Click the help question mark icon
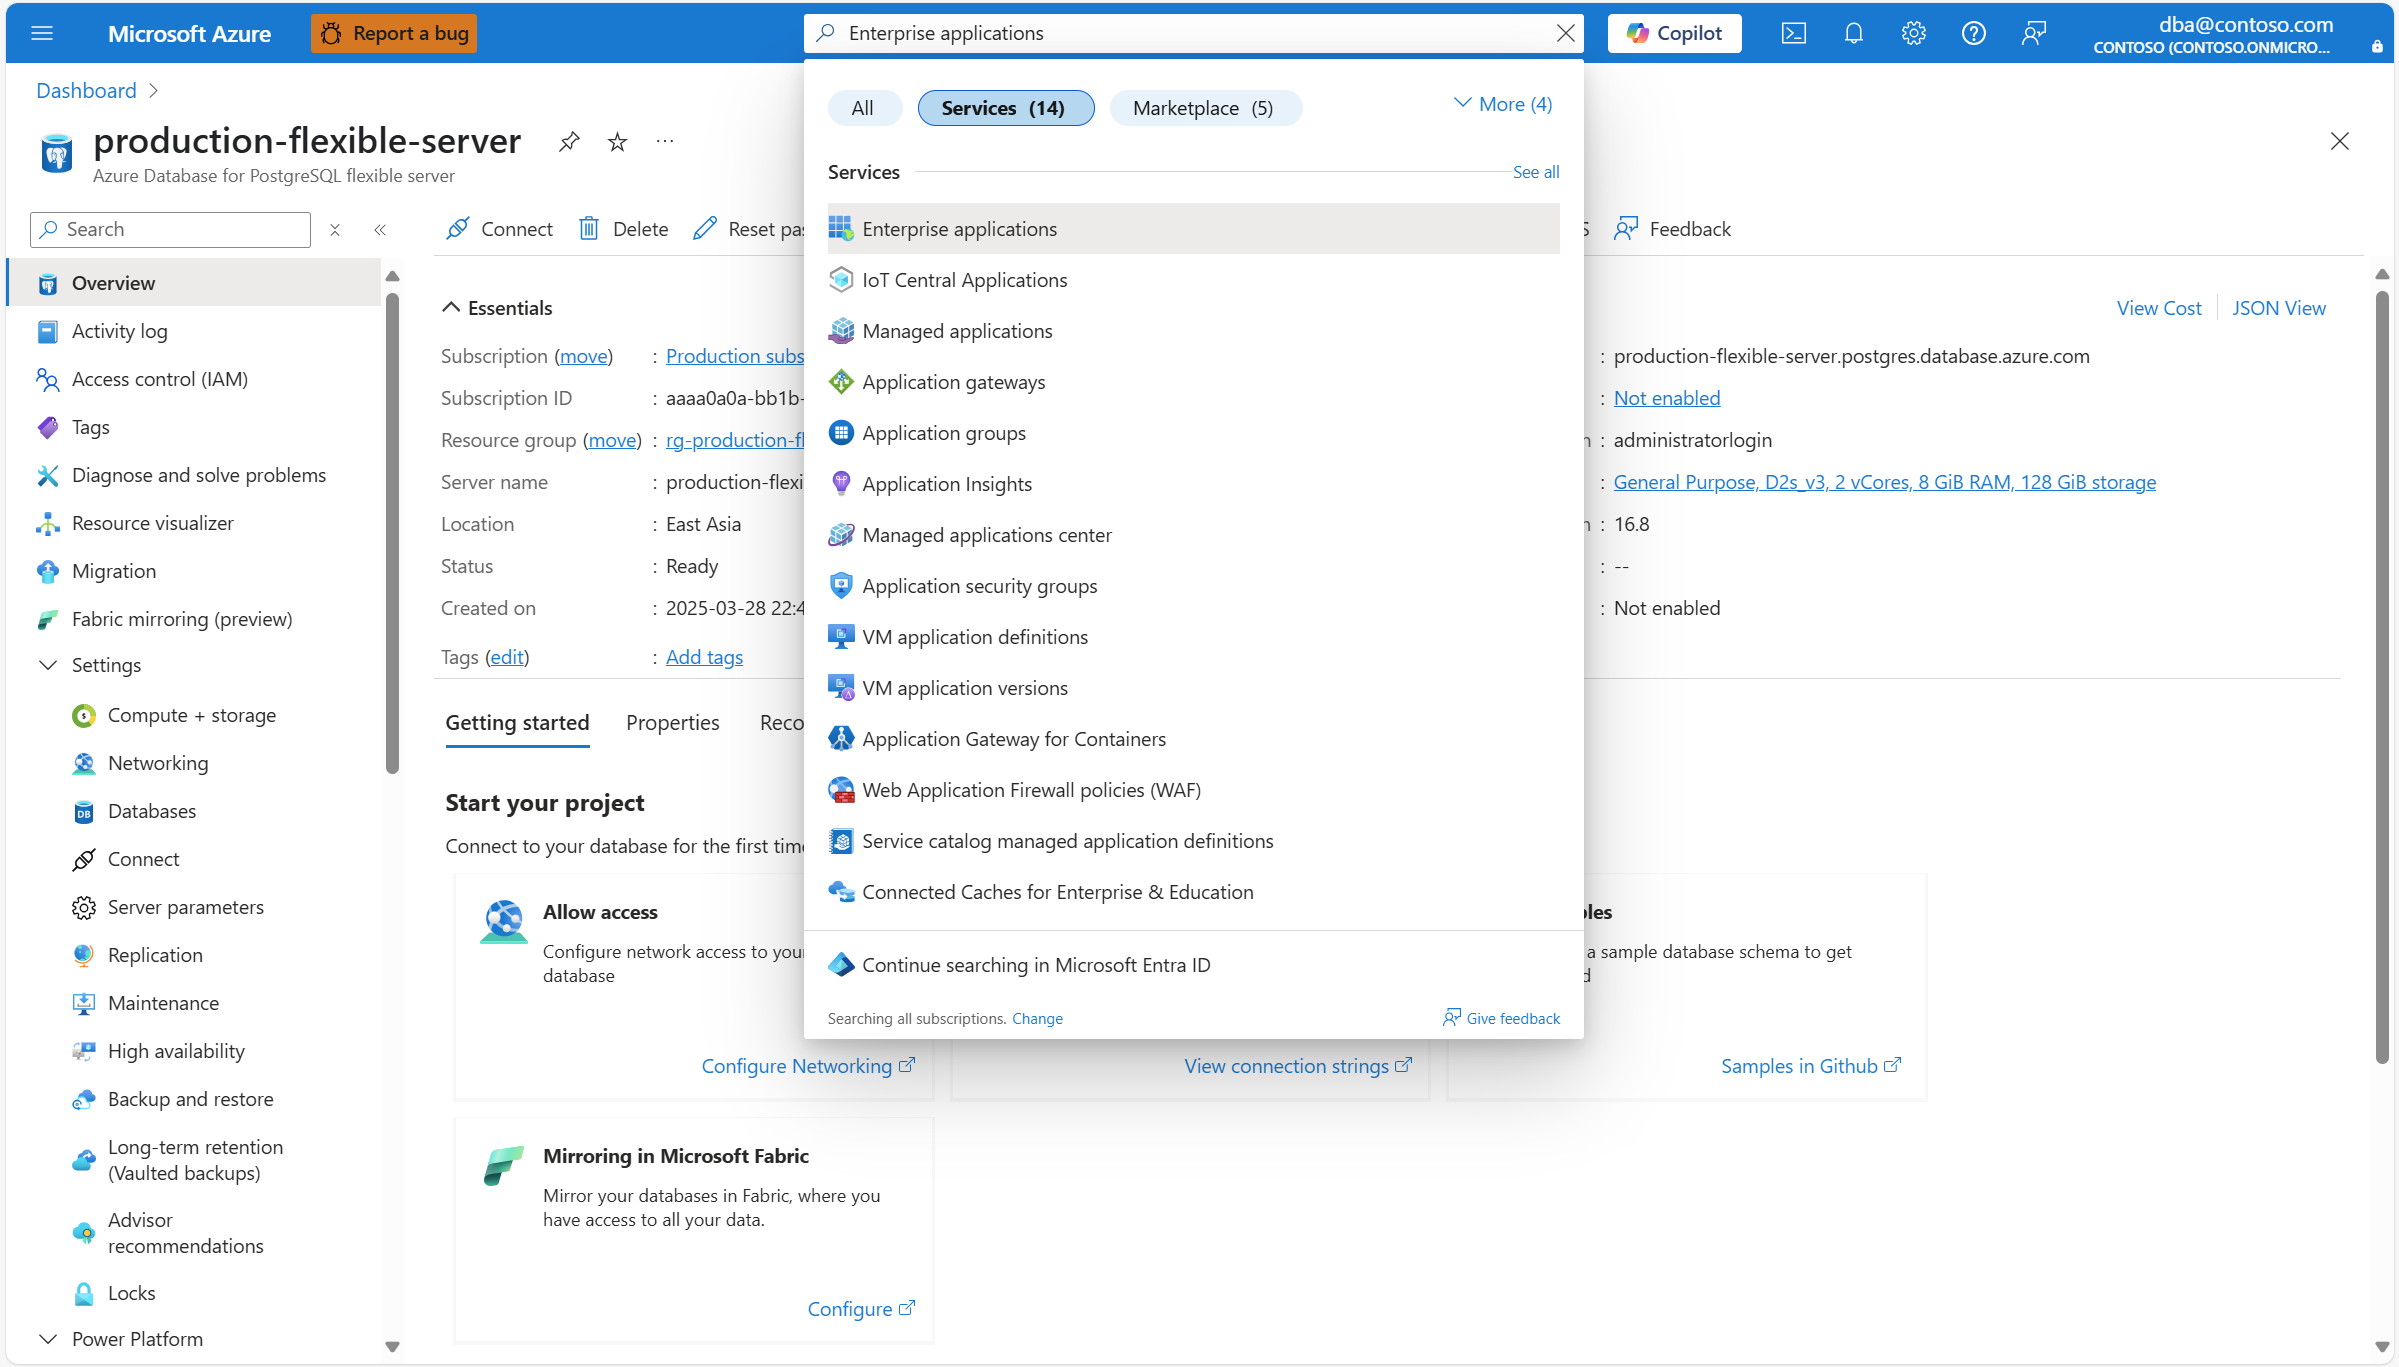The height and width of the screenshot is (1367, 2399). pos(1973,33)
